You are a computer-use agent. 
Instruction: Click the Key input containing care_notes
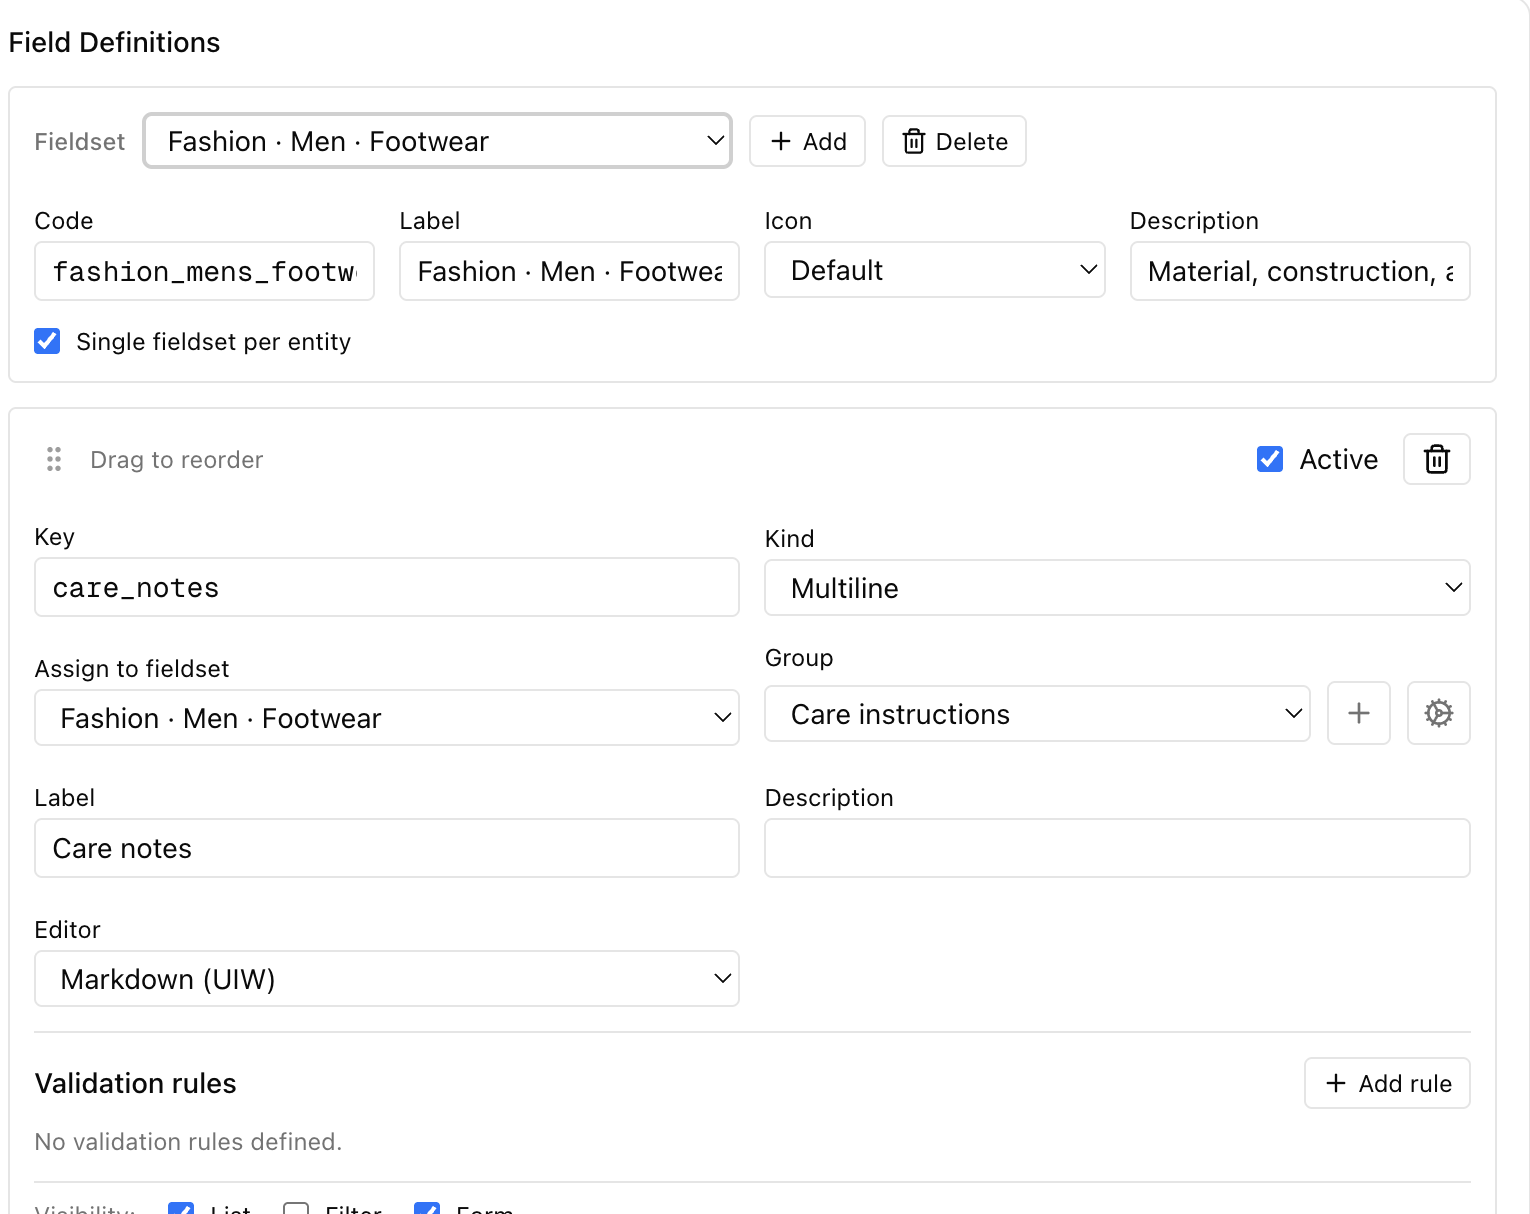pyautogui.click(x=386, y=587)
